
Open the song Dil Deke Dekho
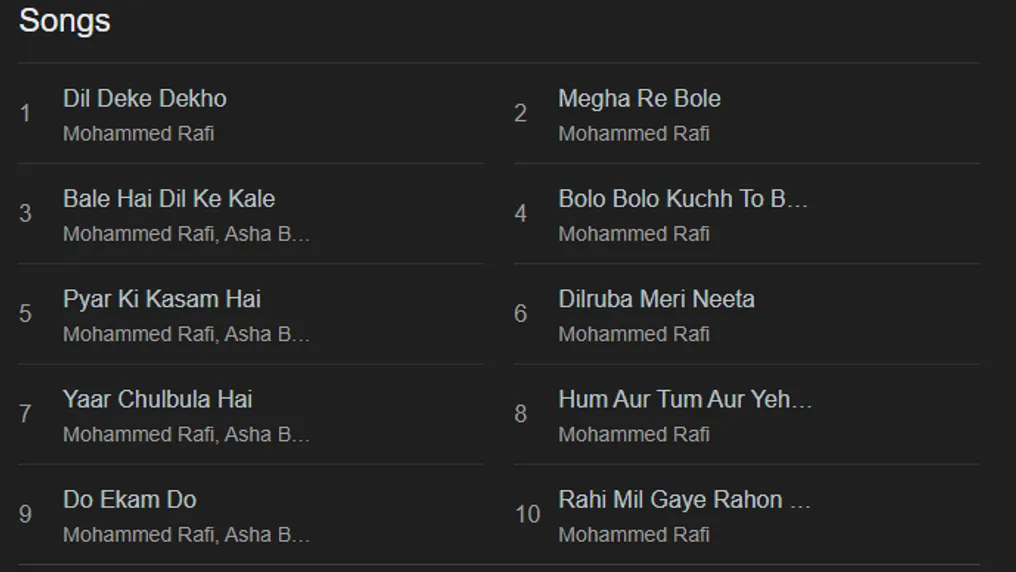click(145, 99)
